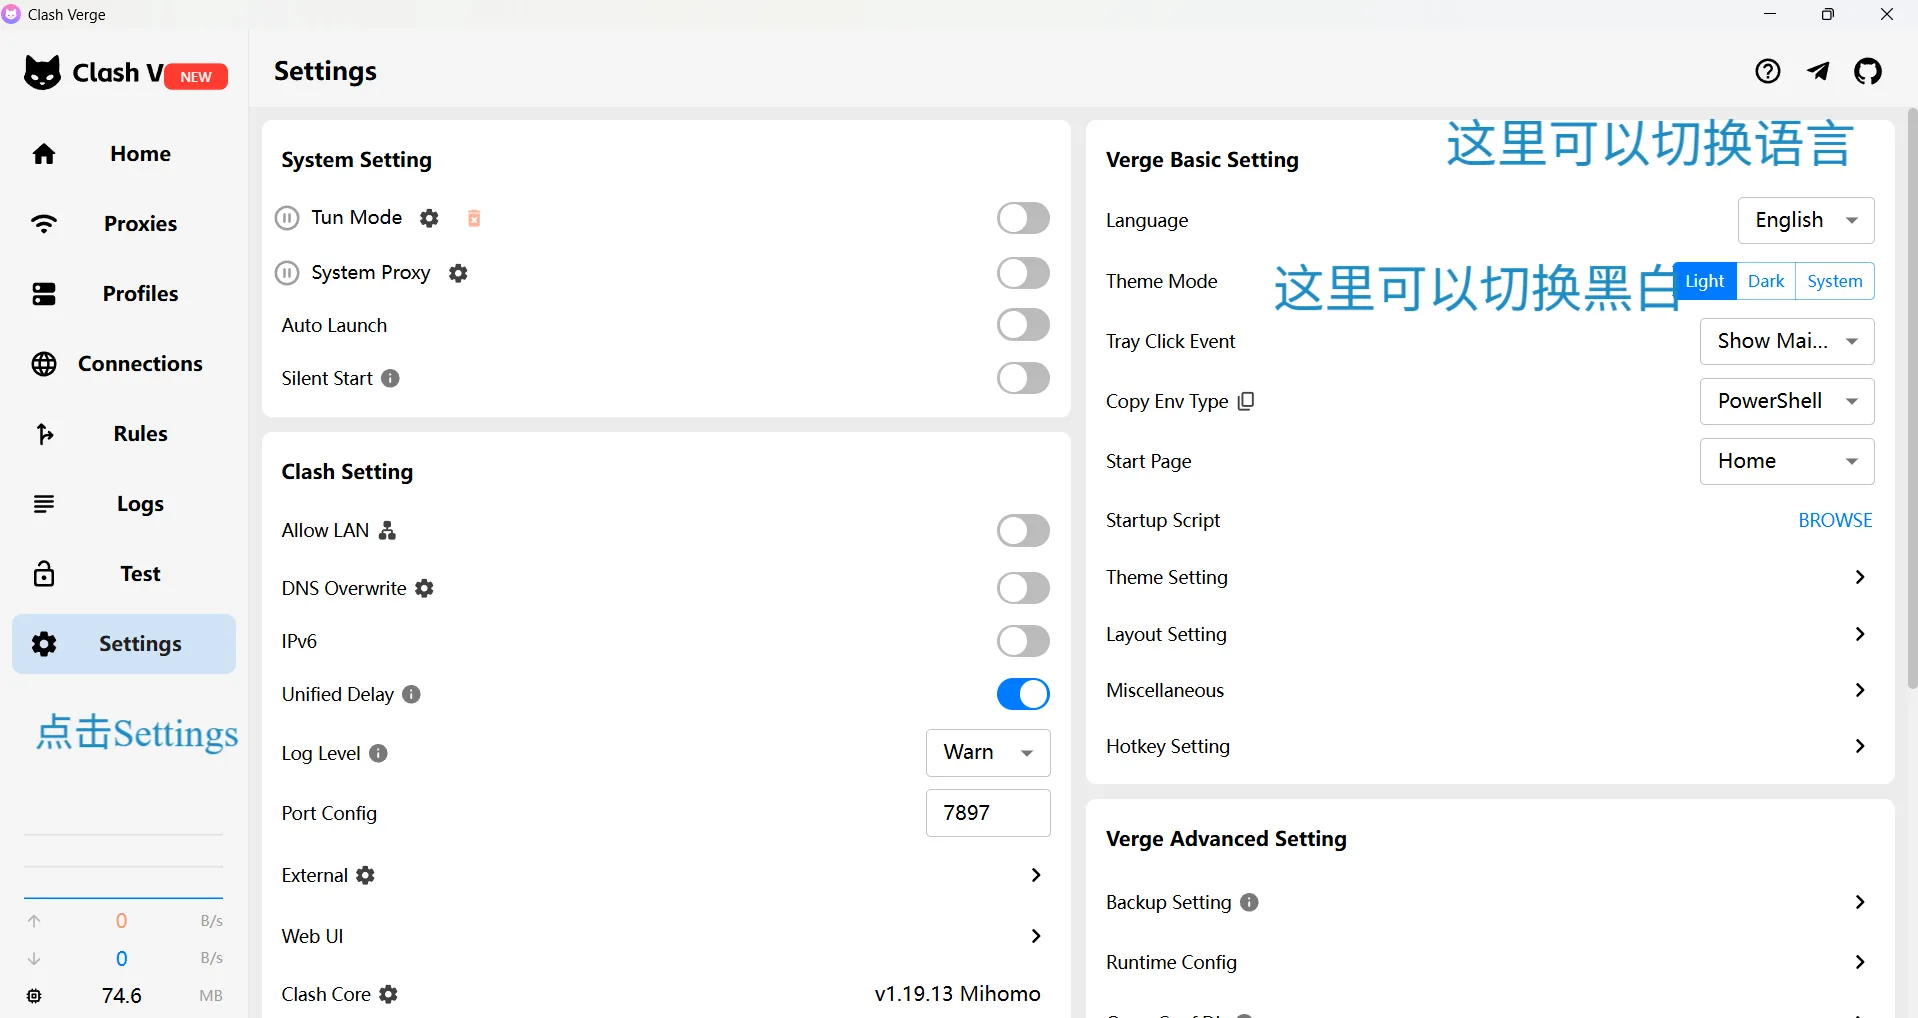1918x1018 pixels.
Task: Open the GitHub repository icon
Action: (x=1868, y=71)
